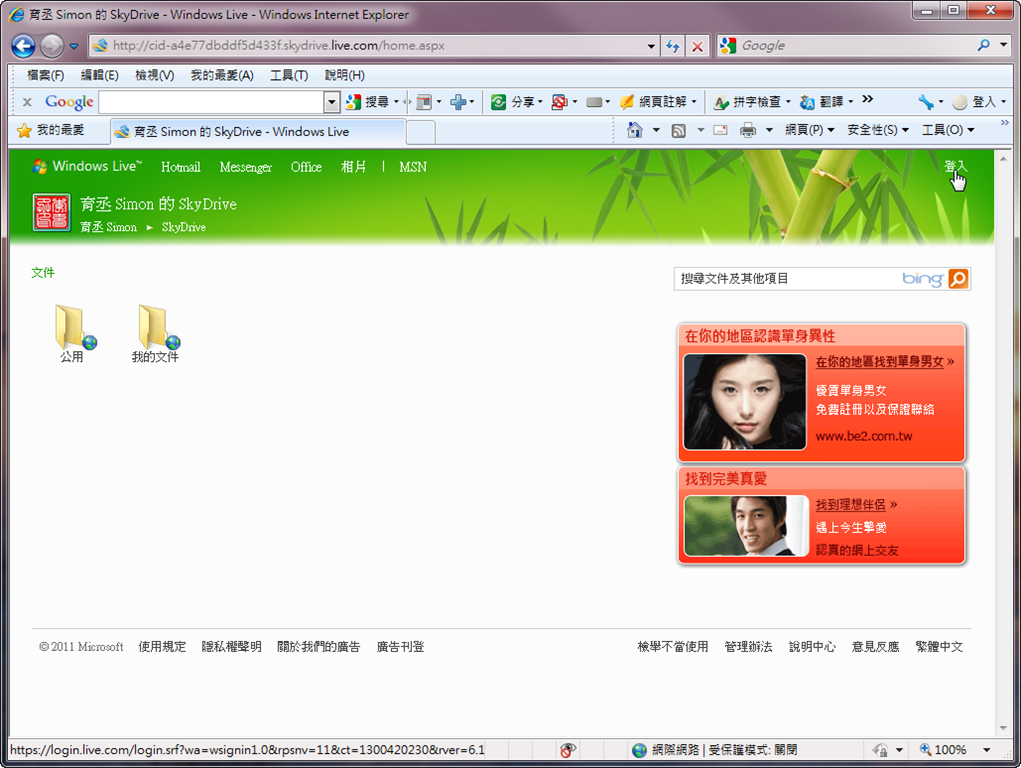Click the browser Forward arrow button
The height and width of the screenshot is (768, 1021).
(52, 46)
